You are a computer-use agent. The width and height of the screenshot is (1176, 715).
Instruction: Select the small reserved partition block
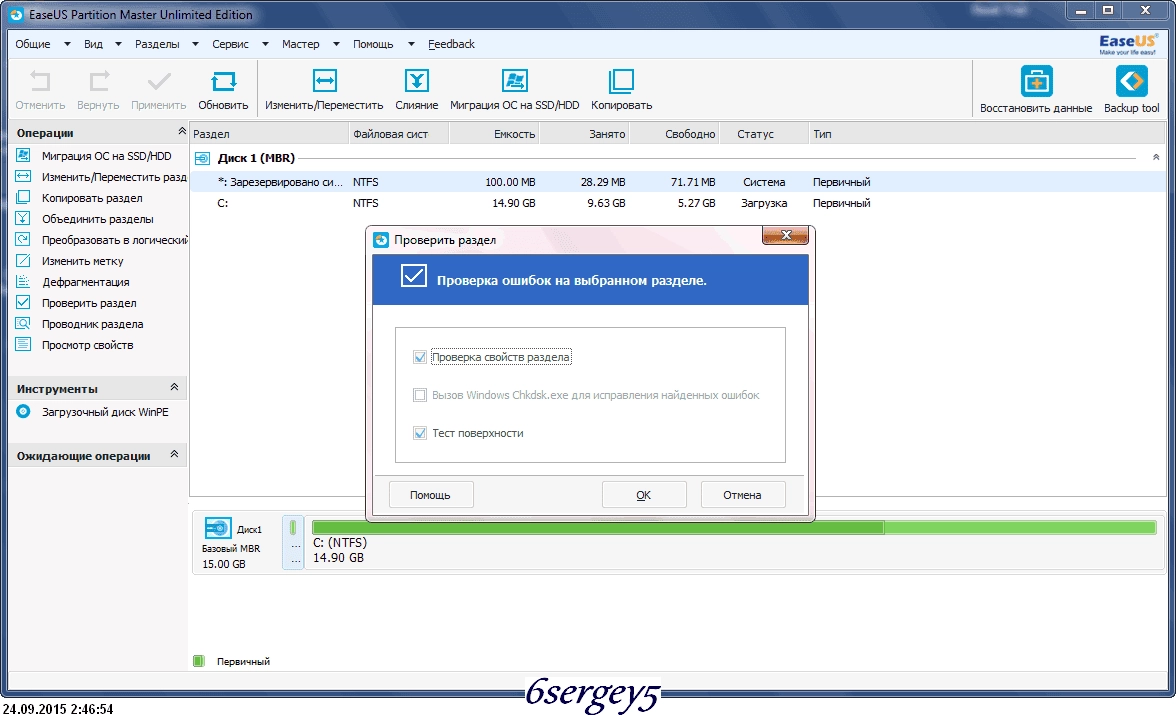click(x=293, y=543)
